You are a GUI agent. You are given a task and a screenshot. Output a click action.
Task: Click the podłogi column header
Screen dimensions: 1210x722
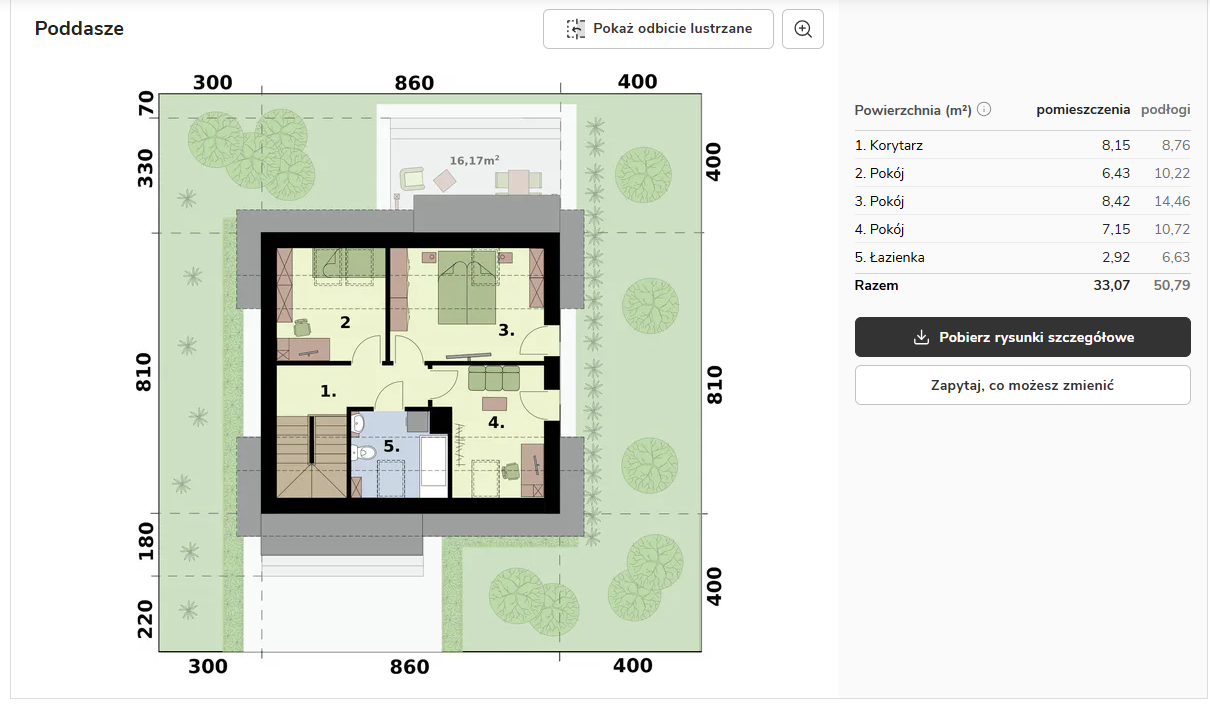[x=1165, y=110]
